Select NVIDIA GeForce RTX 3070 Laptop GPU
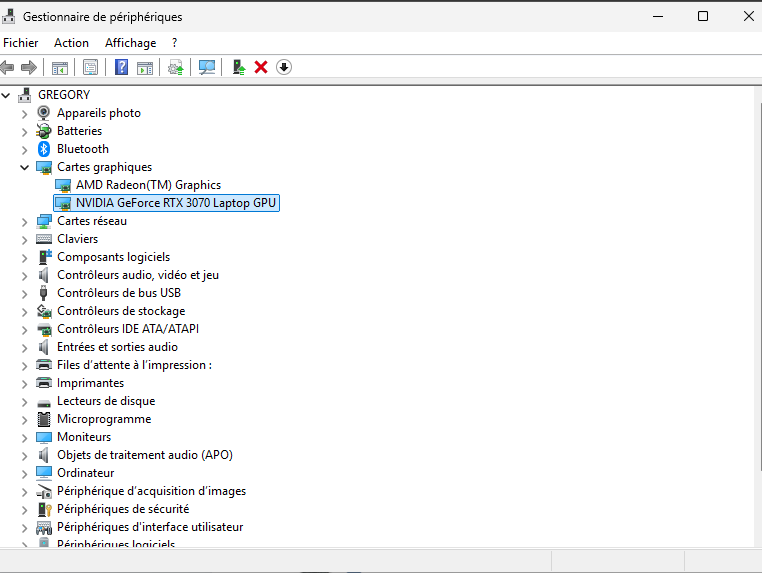Image resolution: width=762 pixels, height=573 pixels. click(176, 203)
